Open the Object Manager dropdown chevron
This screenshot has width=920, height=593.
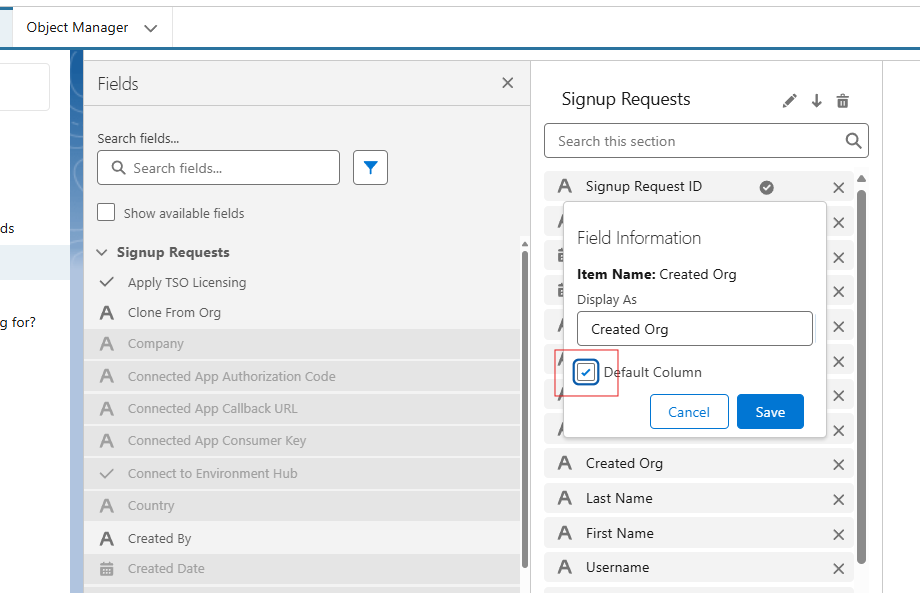tap(151, 28)
